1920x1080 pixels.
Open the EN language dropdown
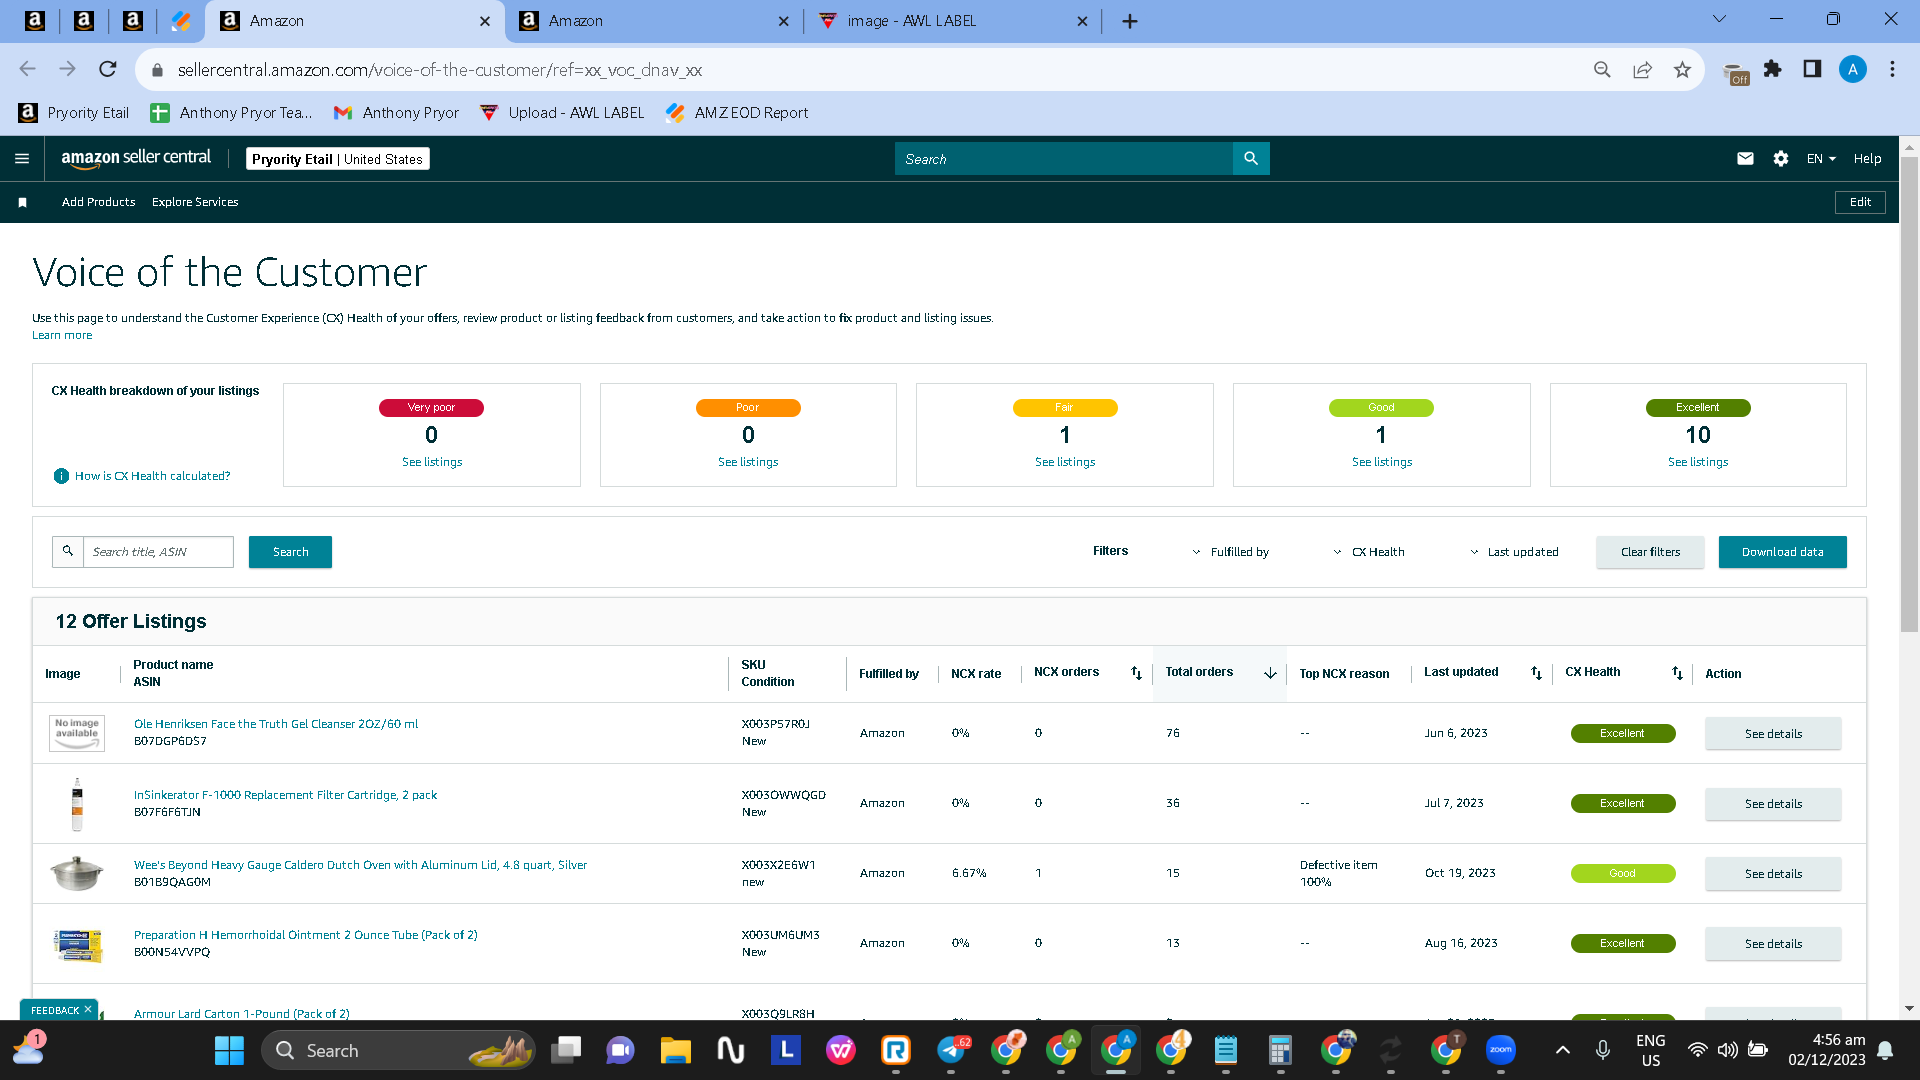pyautogui.click(x=1821, y=158)
